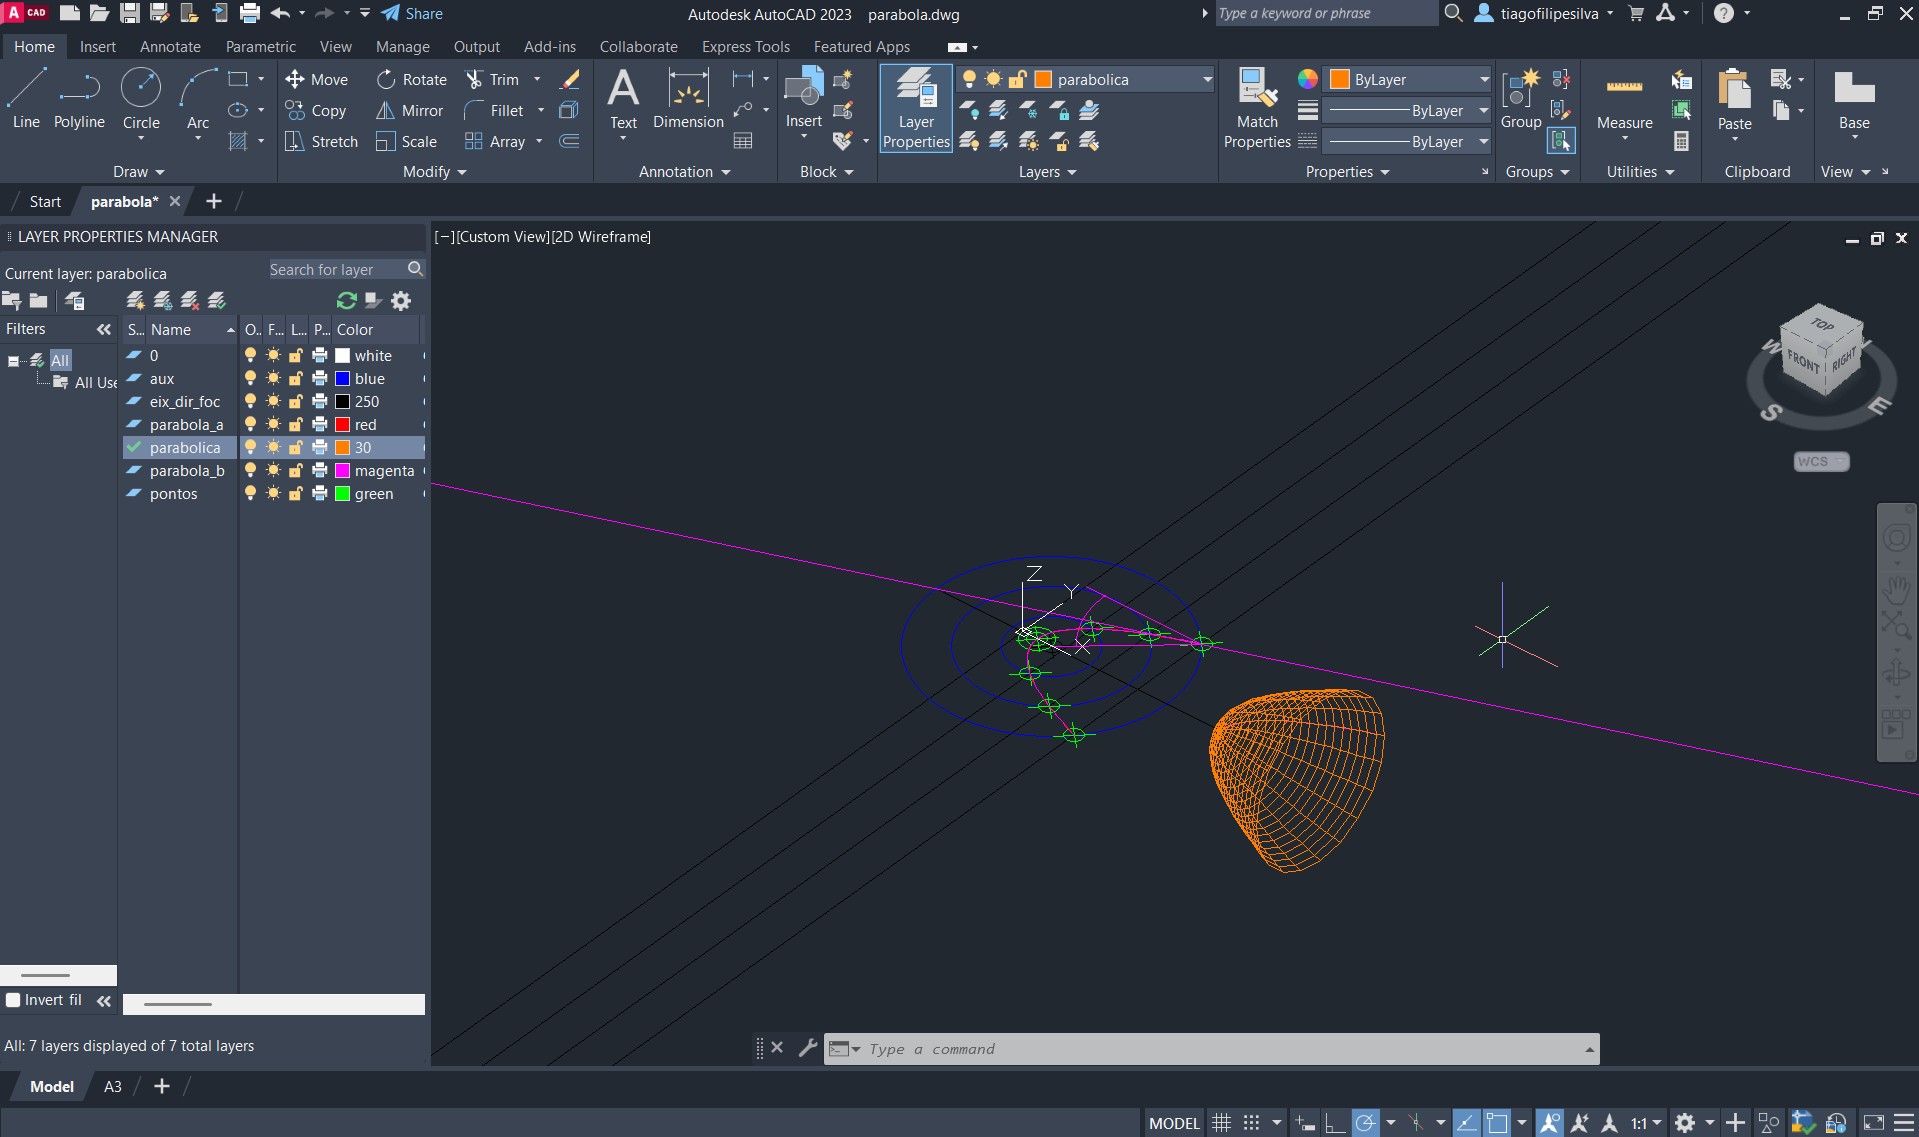Toggle lock on the pontos layer

point(296,494)
